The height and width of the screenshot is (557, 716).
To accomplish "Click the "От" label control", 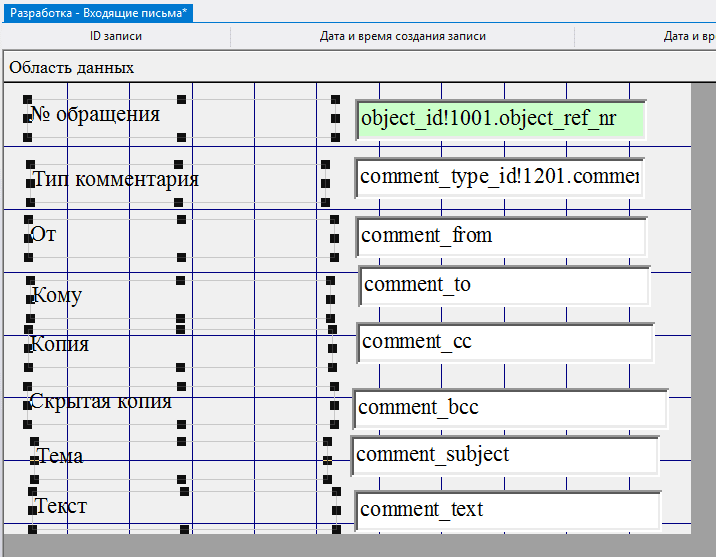I will [x=44, y=235].
